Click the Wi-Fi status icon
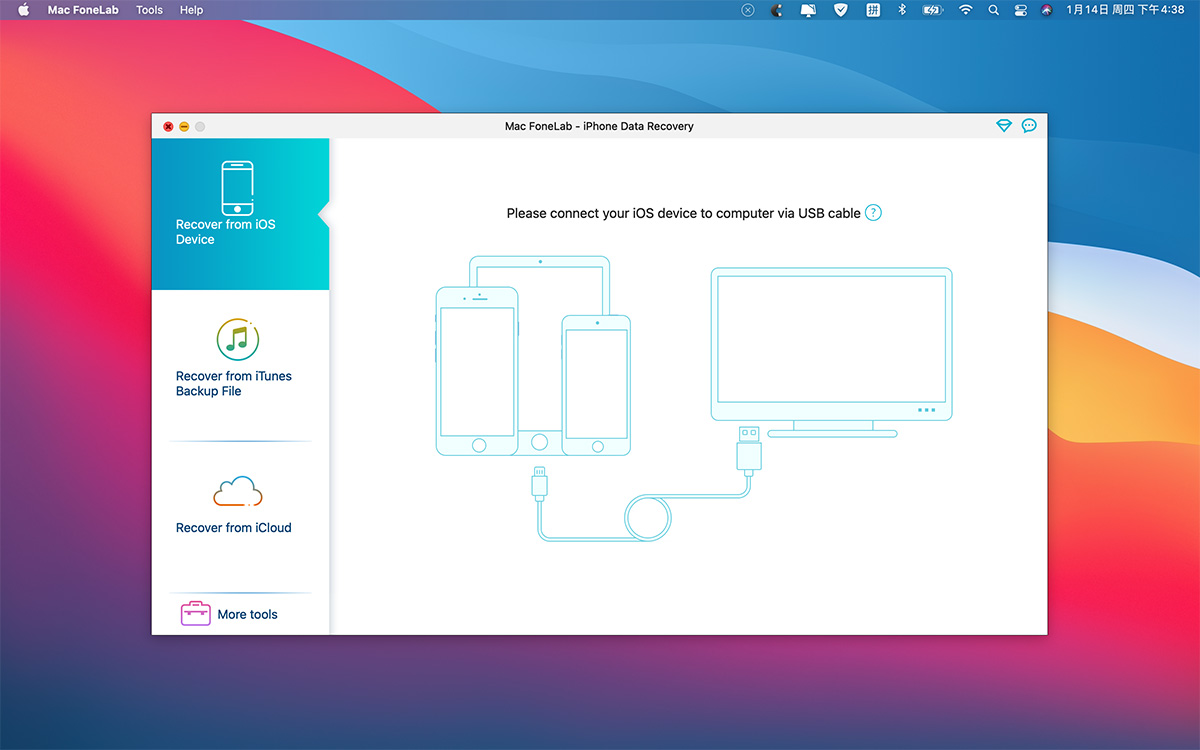 coord(965,10)
